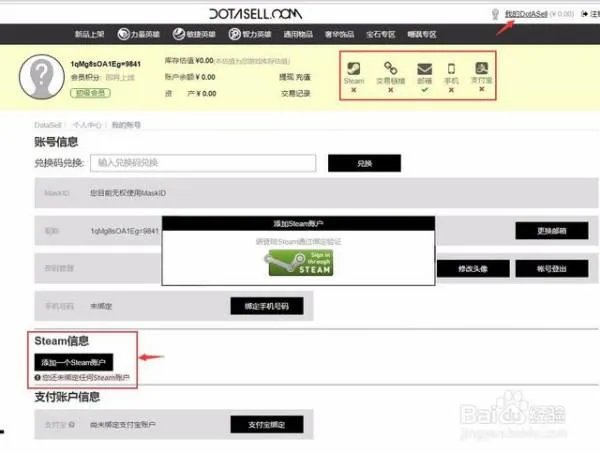This screenshot has height=454, width=600.
Task: Click the 更换邮箱 change email button
Action: pos(552,230)
